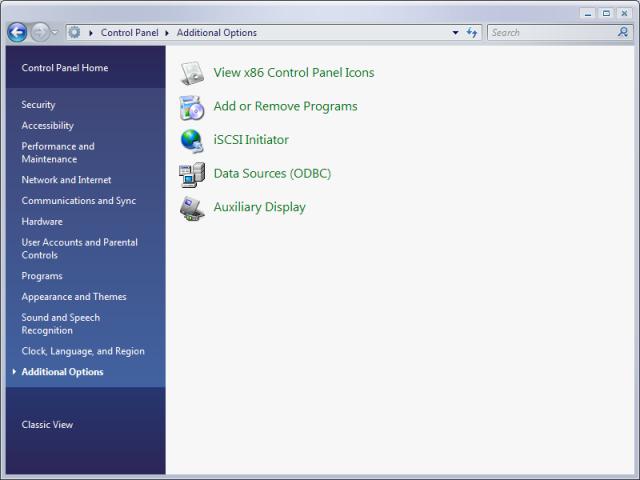Open Network and Internet category

(x=67, y=180)
